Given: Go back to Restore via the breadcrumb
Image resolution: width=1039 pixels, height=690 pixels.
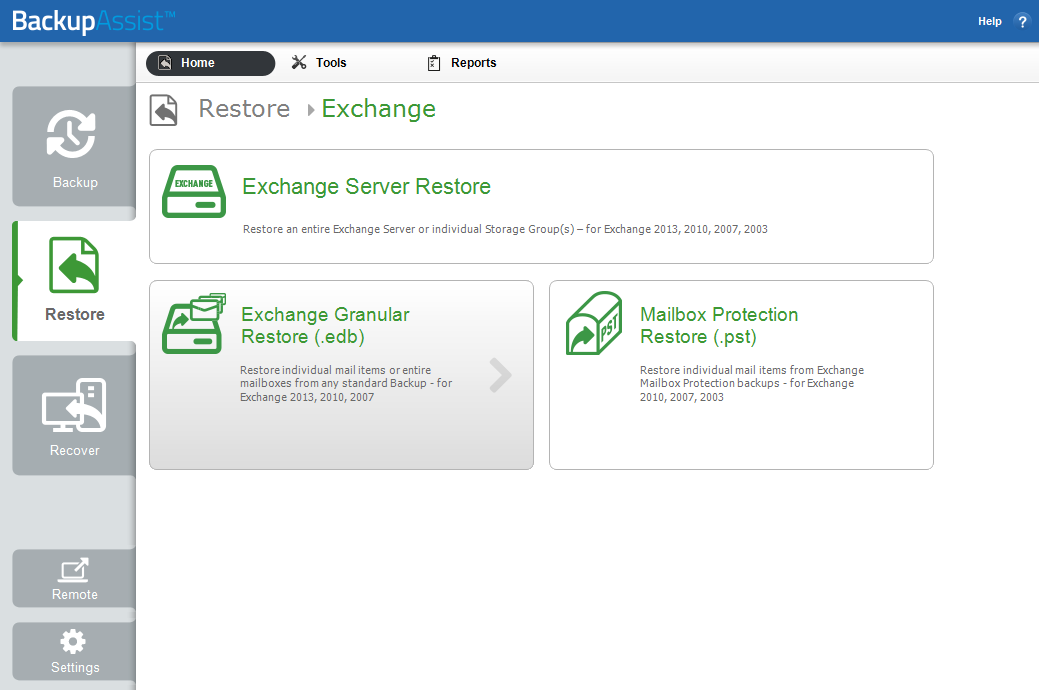Looking at the screenshot, I should pyautogui.click(x=245, y=109).
